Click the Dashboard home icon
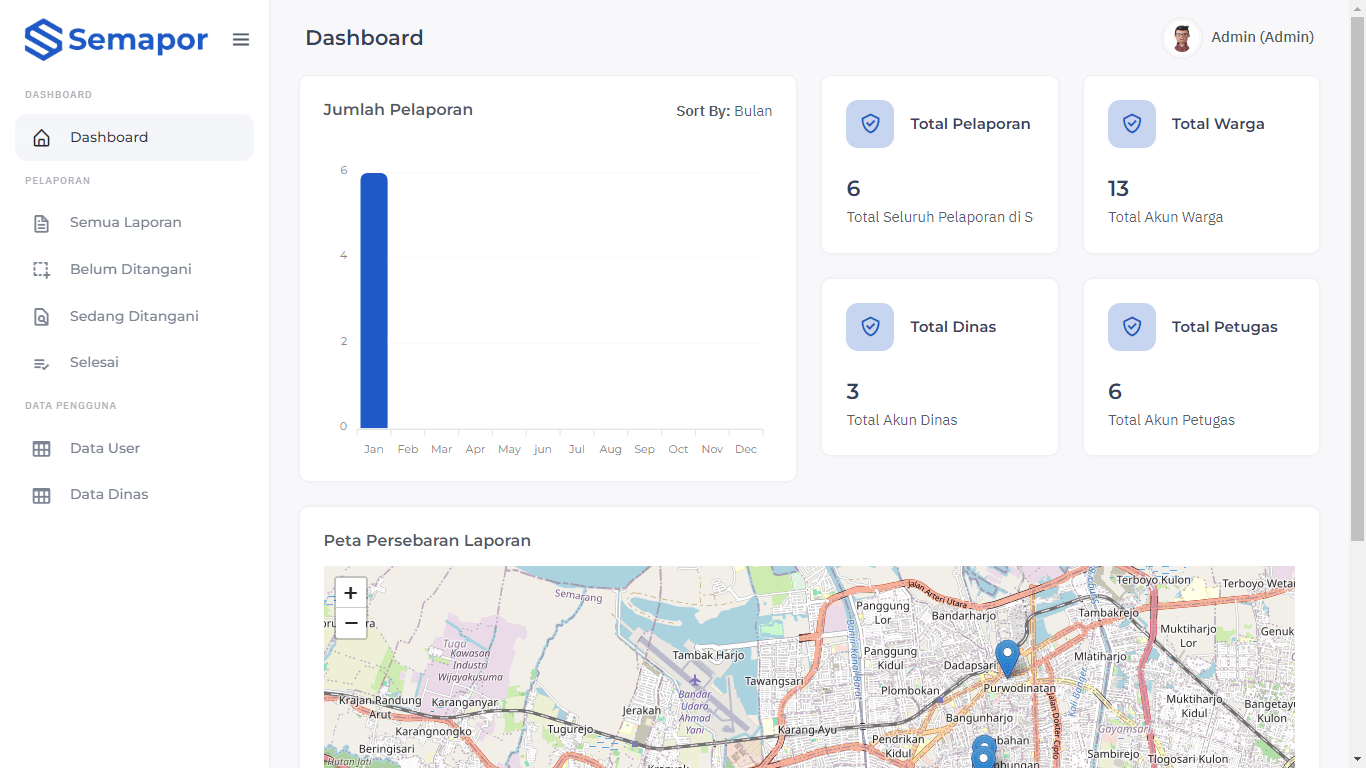Viewport: 1366px width, 768px height. pyautogui.click(x=41, y=138)
